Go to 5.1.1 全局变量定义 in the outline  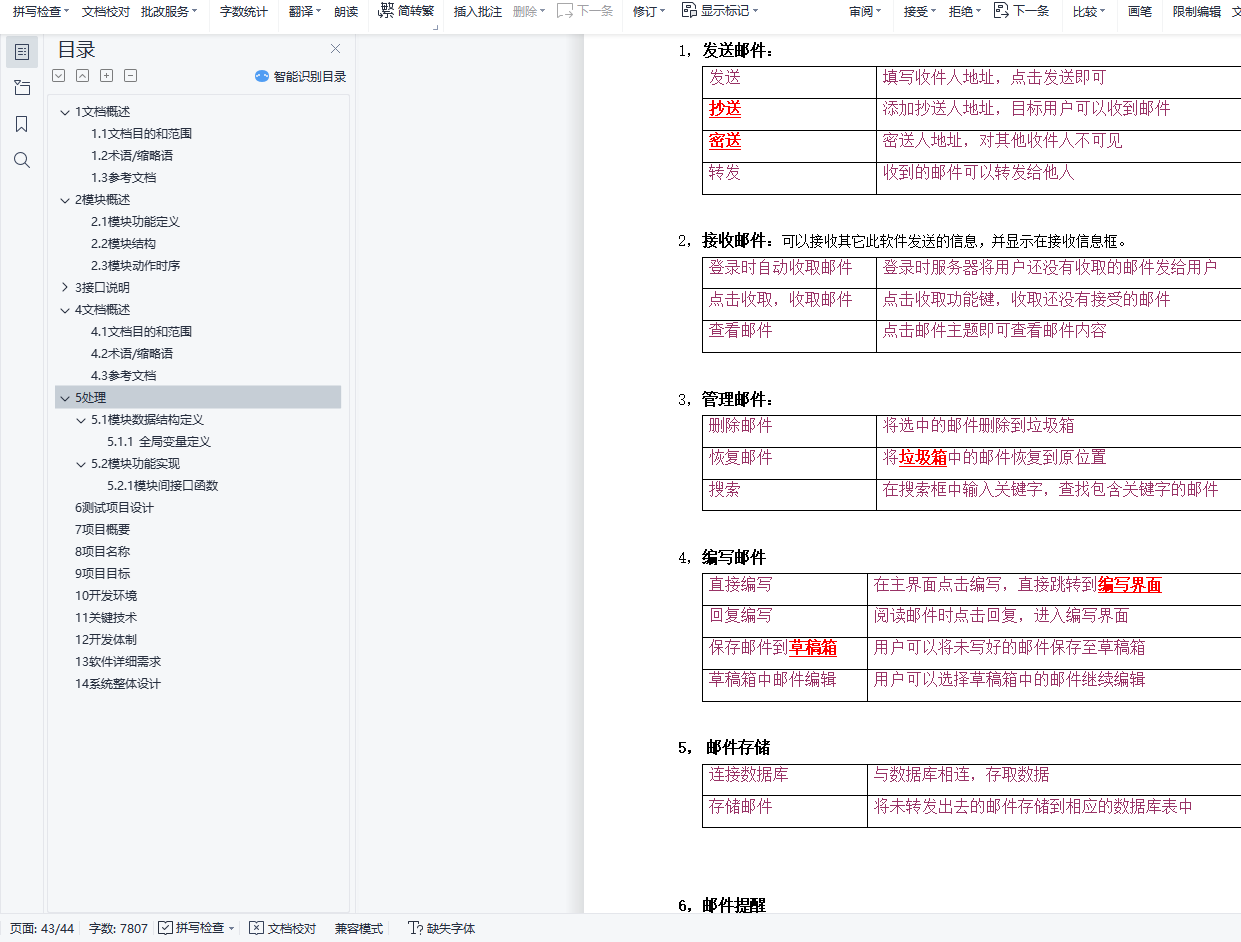click(x=159, y=442)
